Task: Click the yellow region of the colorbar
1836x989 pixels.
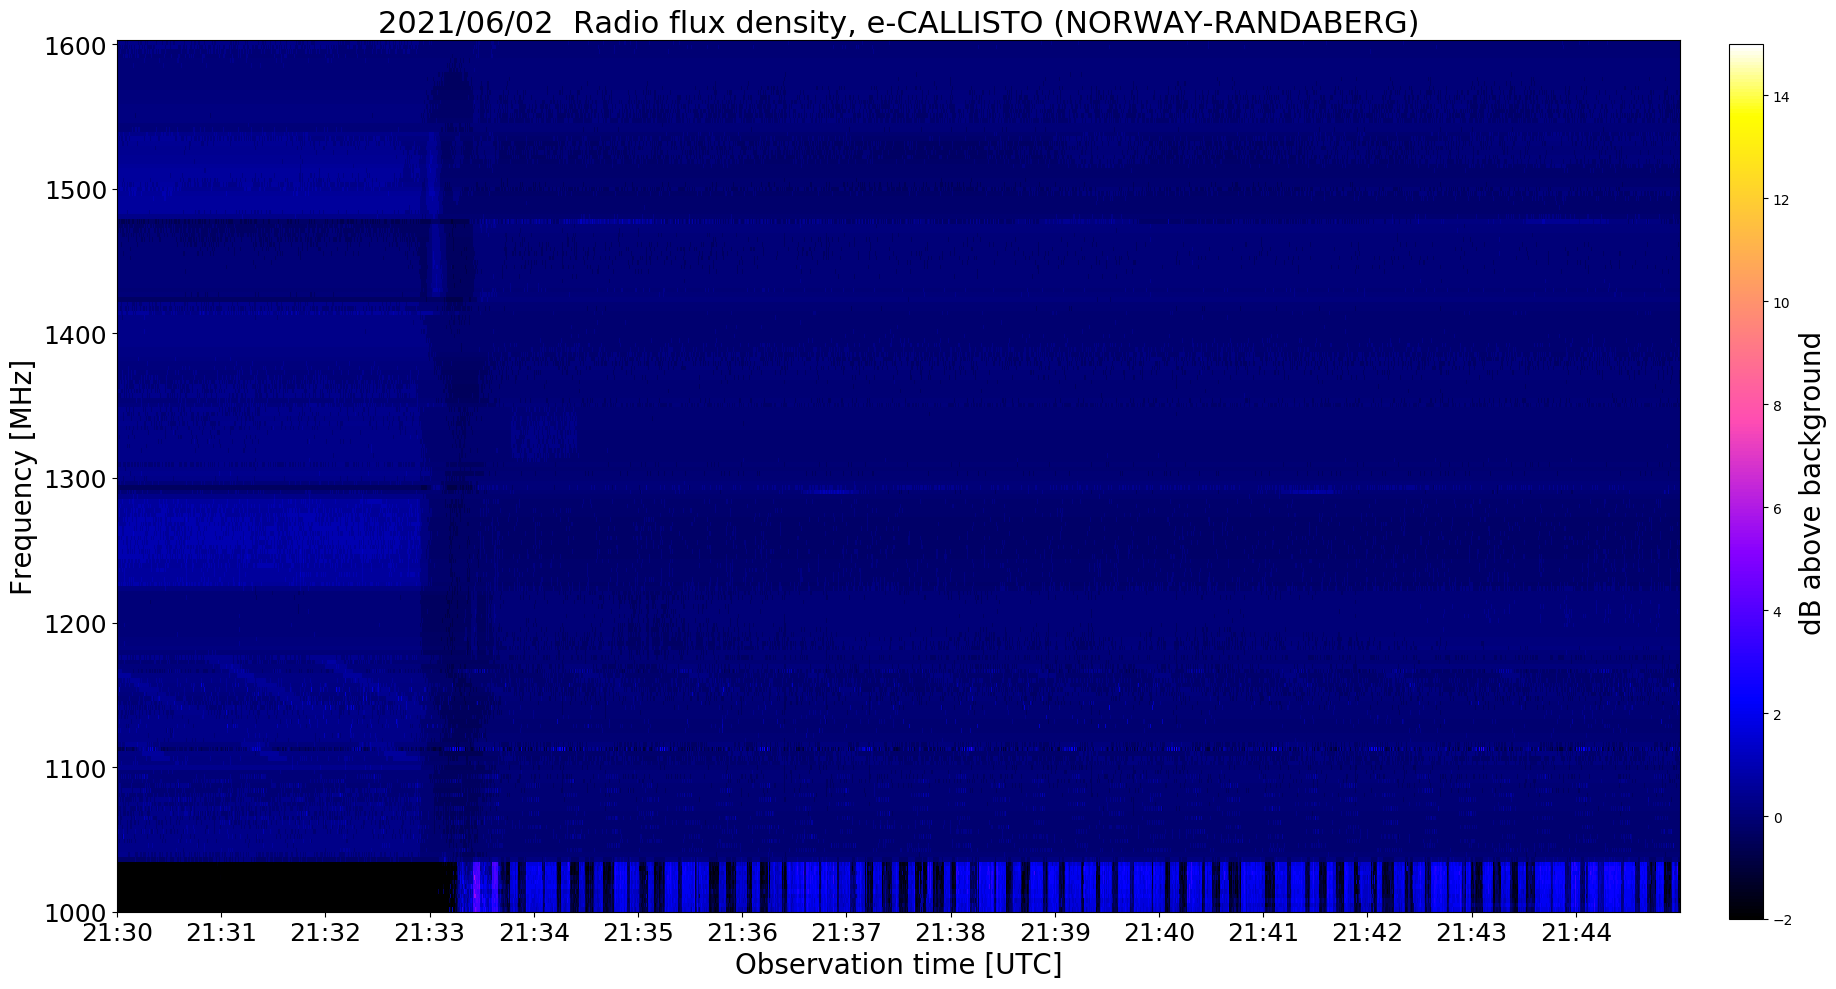Action: tap(1746, 120)
